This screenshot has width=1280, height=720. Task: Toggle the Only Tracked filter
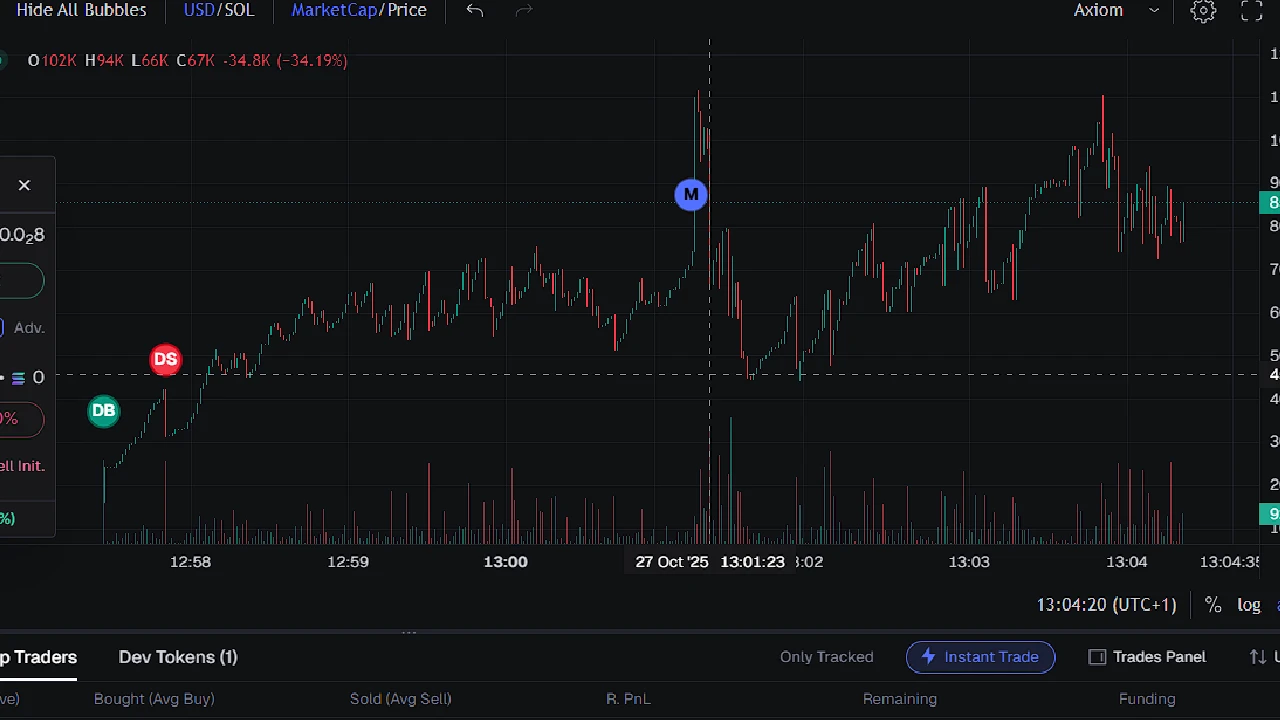[x=826, y=657]
